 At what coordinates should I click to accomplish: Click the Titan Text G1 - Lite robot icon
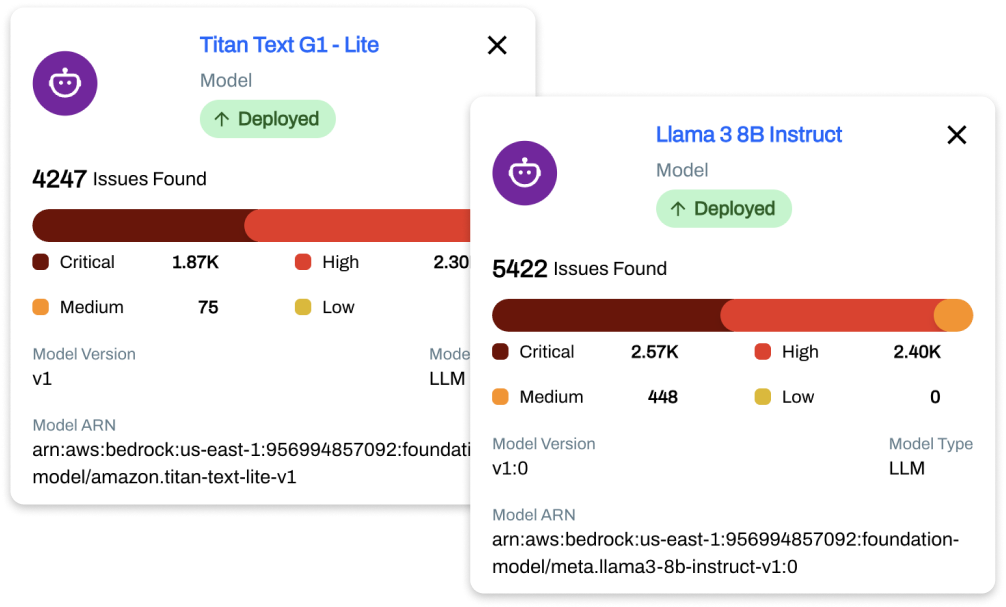point(65,83)
